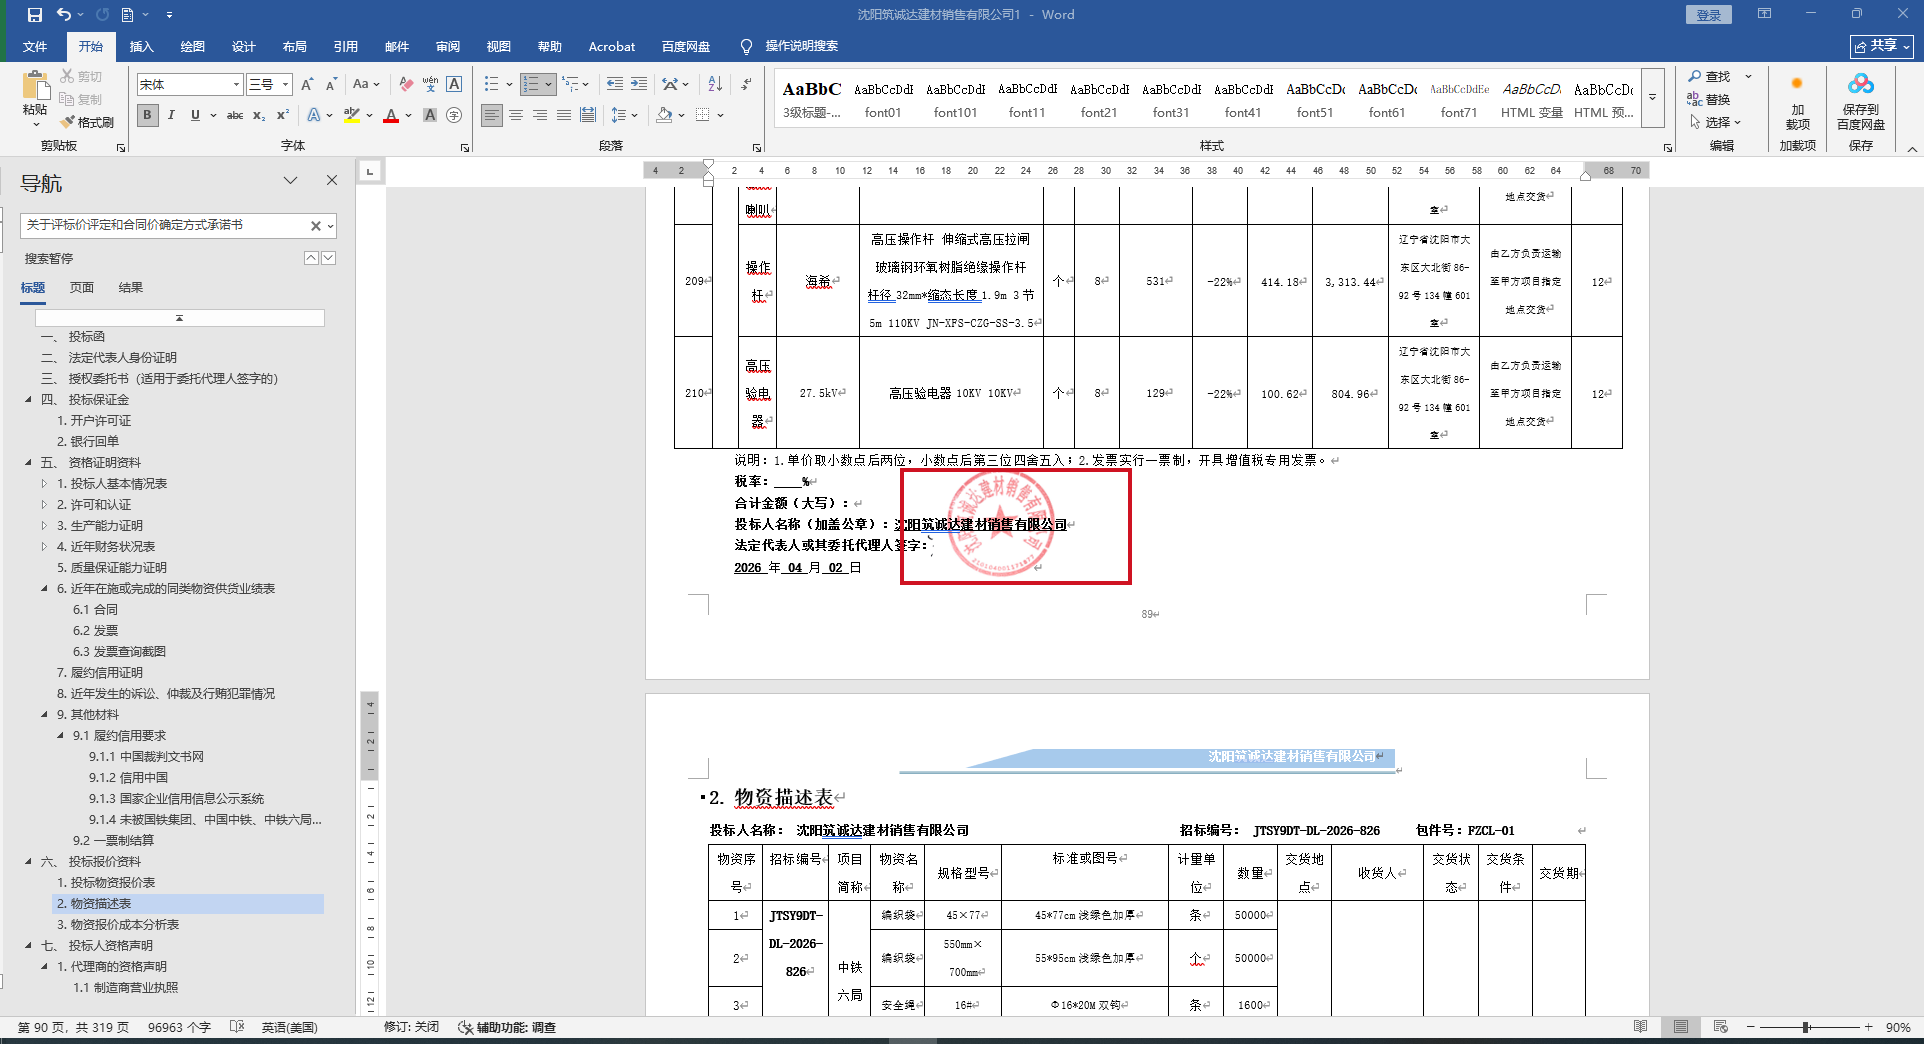
Task: Save to Baidu Netdisk via 保存到百度网盘
Action: point(1861,103)
